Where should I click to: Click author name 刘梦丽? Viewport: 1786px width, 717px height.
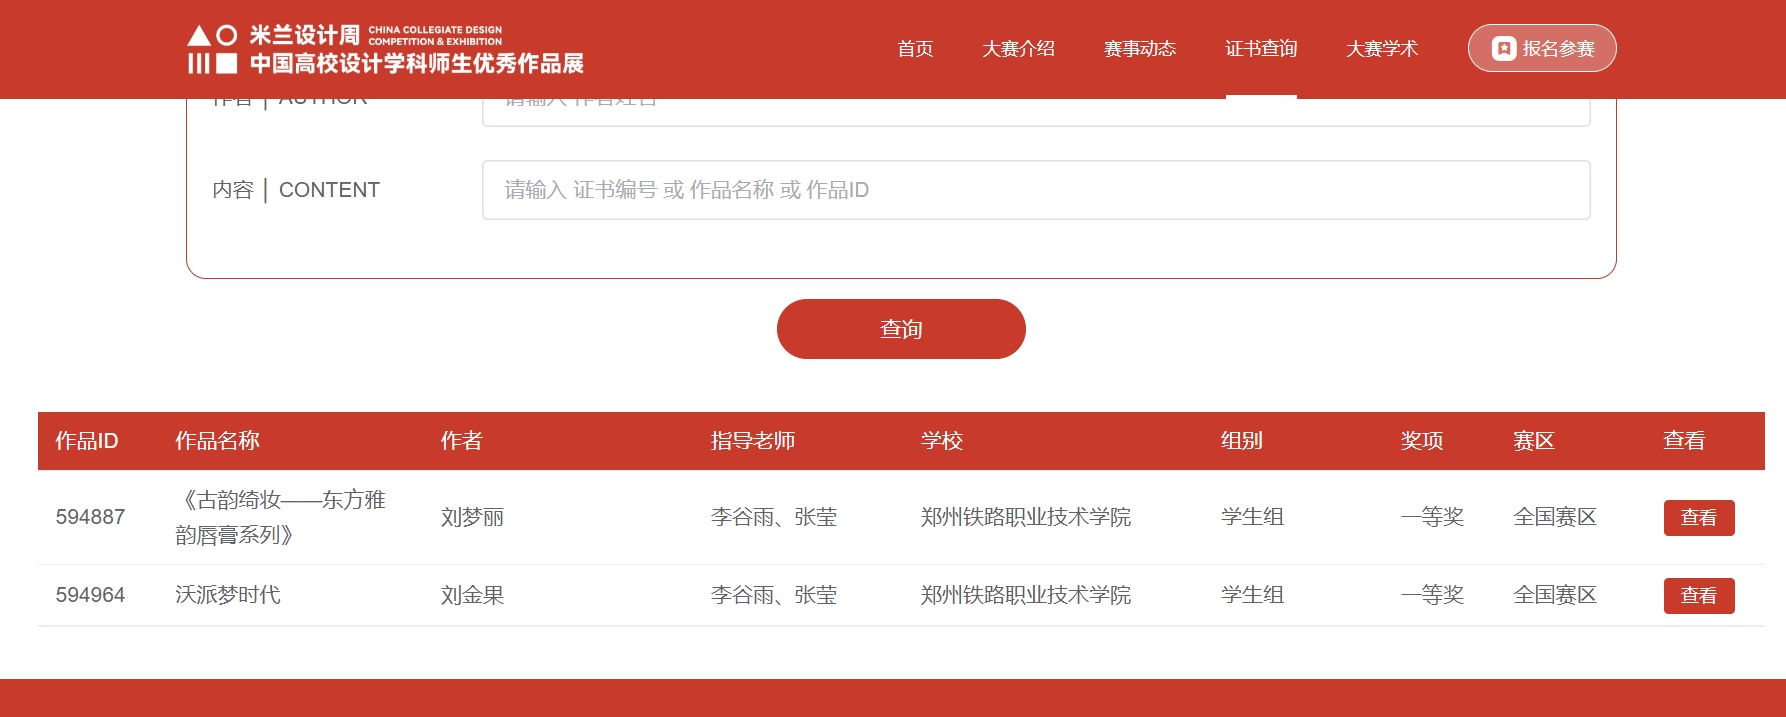coord(472,517)
